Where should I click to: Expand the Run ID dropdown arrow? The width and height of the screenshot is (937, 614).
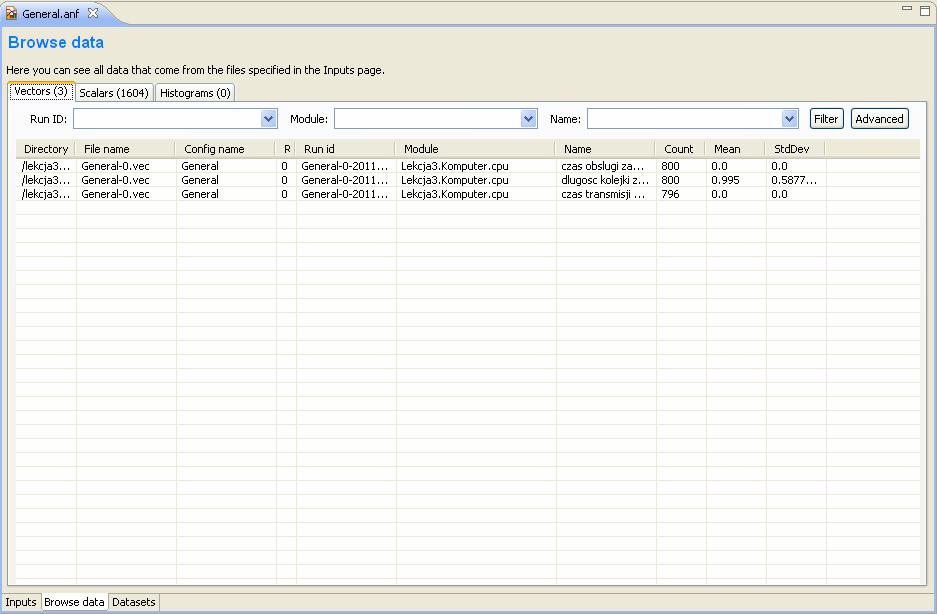point(269,118)
